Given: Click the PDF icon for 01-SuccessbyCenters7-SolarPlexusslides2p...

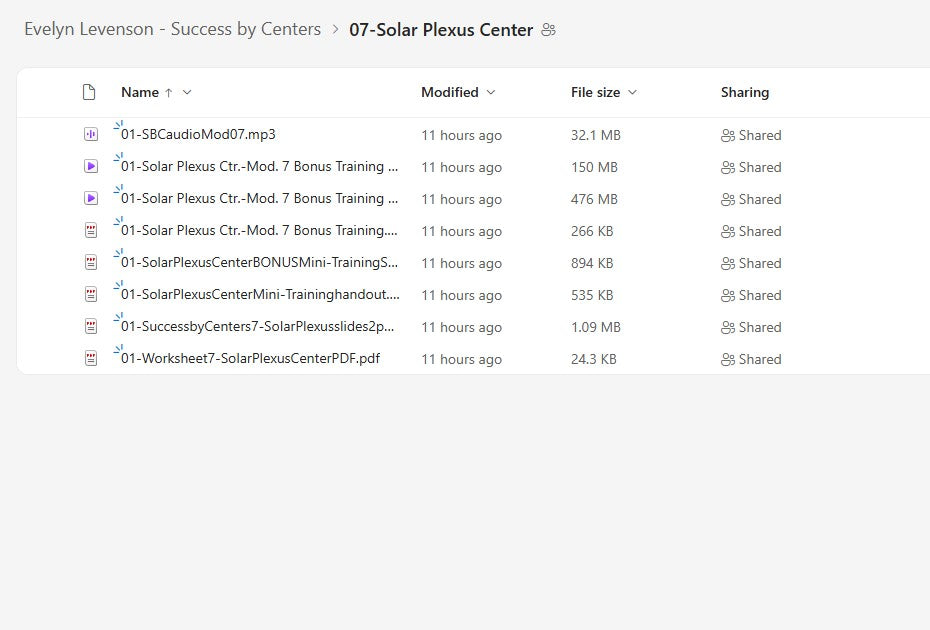Looking at the screenshot, I should point(91,327).
